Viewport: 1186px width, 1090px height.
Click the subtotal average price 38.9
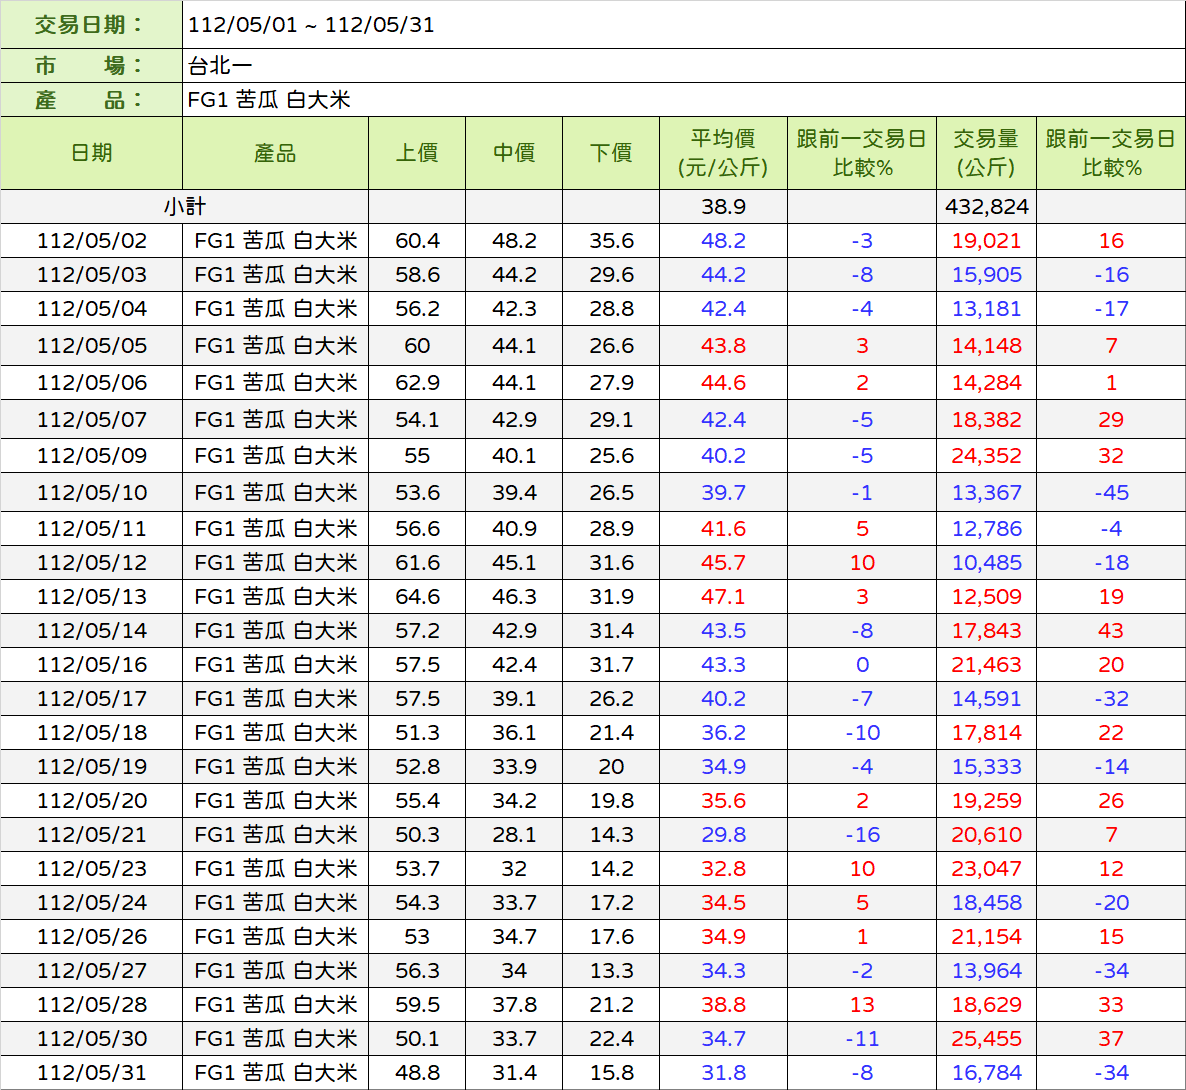click(723, 207)
